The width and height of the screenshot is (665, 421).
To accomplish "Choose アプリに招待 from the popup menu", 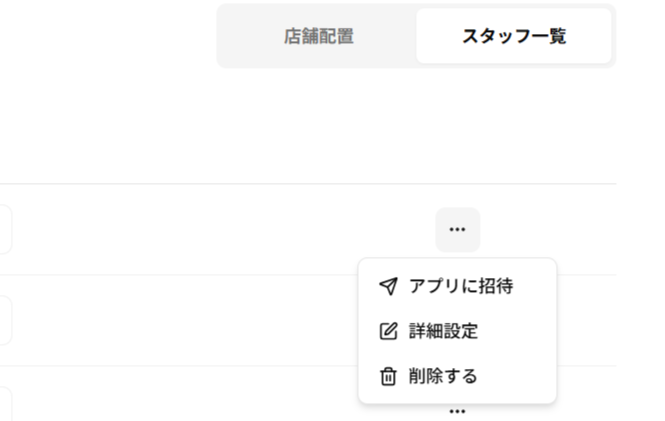I will tap(461, 286).
